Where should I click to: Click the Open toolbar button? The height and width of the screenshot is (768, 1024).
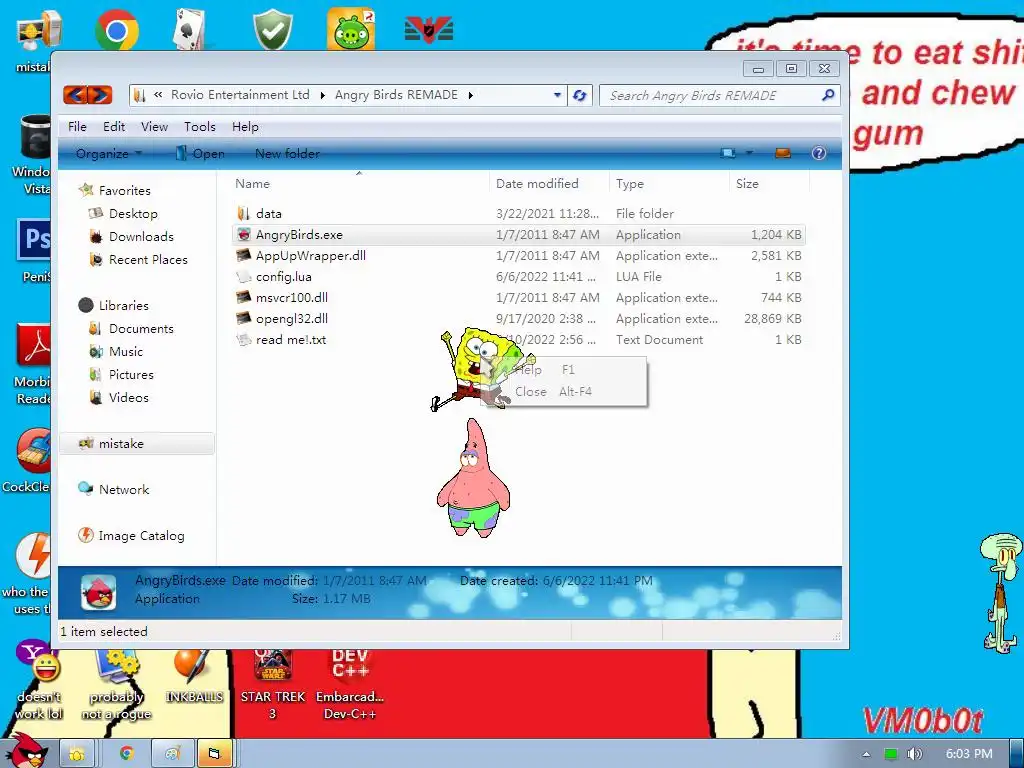pyautogui.click(x=200, y=153)
